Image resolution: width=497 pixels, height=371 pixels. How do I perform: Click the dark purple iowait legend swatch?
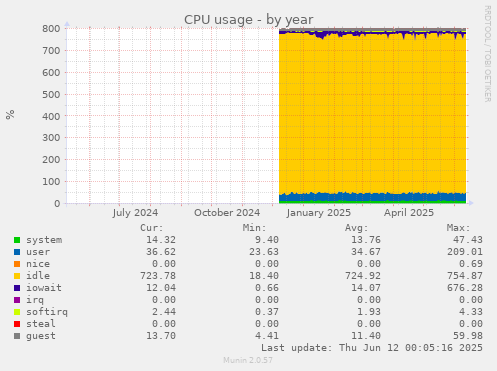[x=17, y=288]
